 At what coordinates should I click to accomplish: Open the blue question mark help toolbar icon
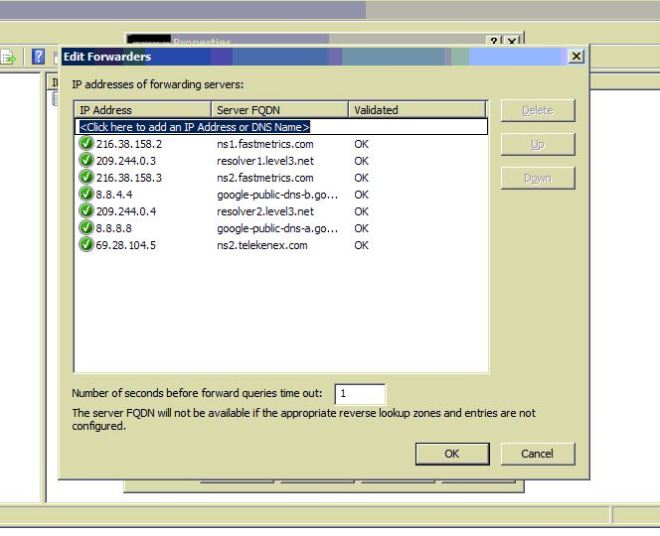[38, 56]
